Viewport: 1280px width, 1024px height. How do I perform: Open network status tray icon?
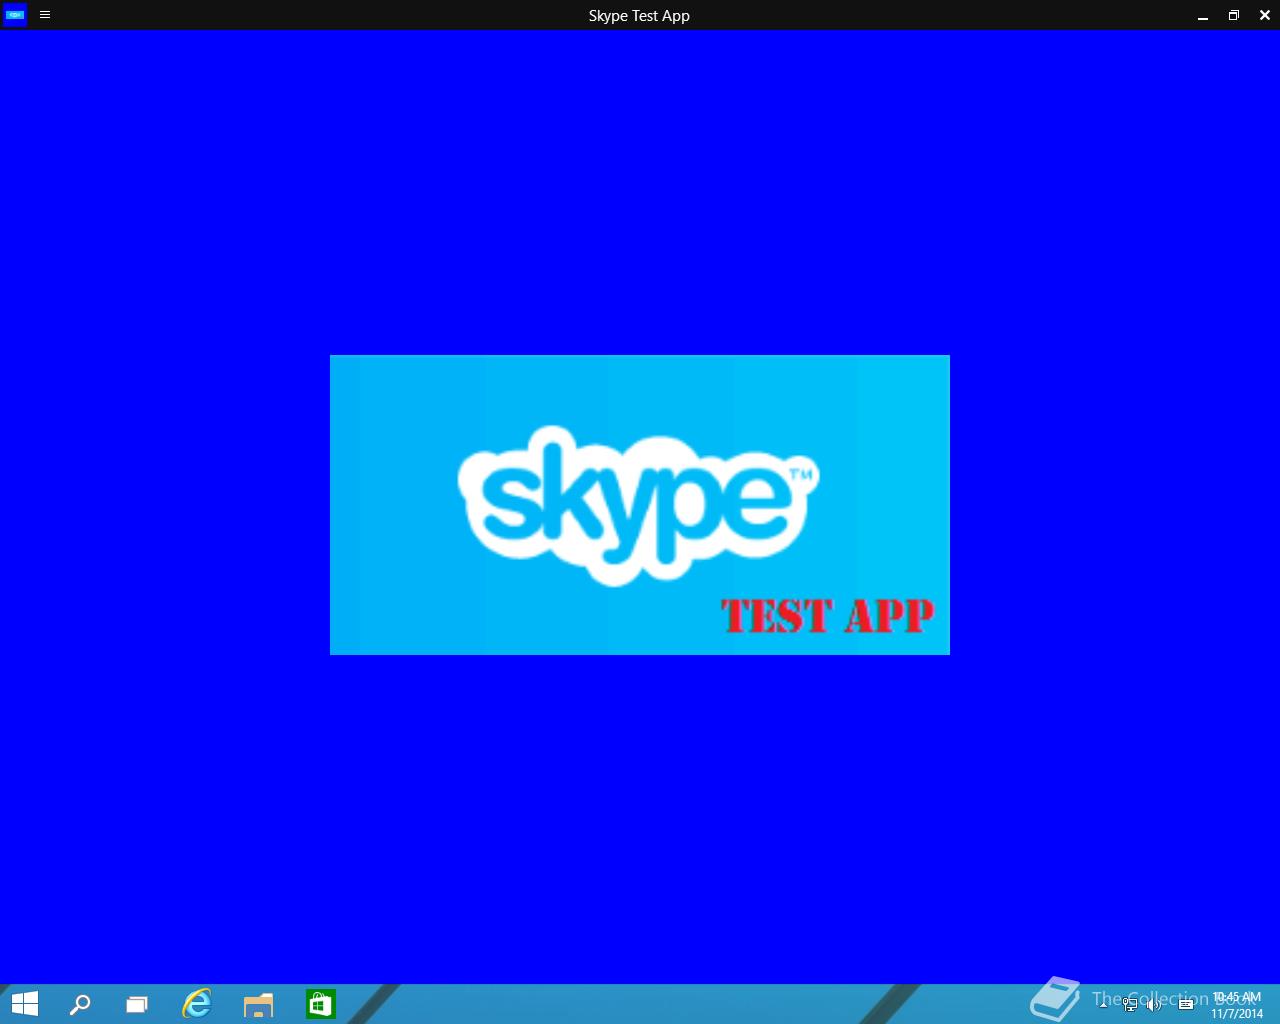[x=1130, y=1004]
